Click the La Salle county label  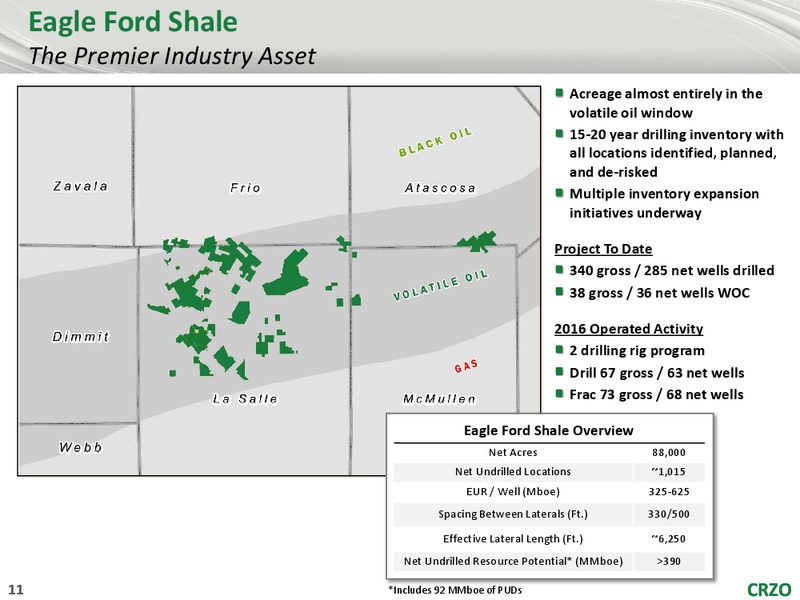click(245, 398)
